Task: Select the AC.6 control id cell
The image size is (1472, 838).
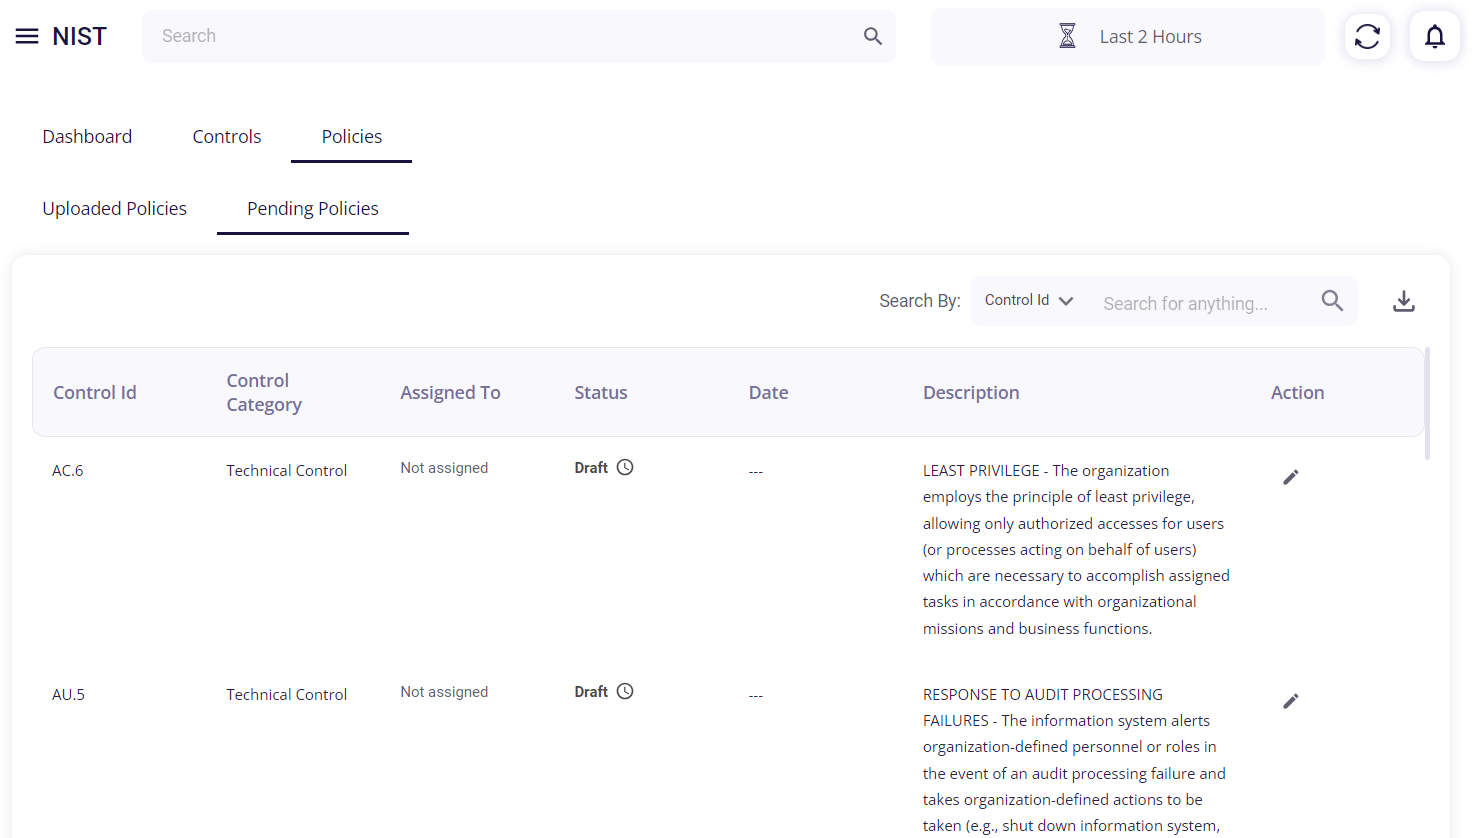Action: point(68,471)
